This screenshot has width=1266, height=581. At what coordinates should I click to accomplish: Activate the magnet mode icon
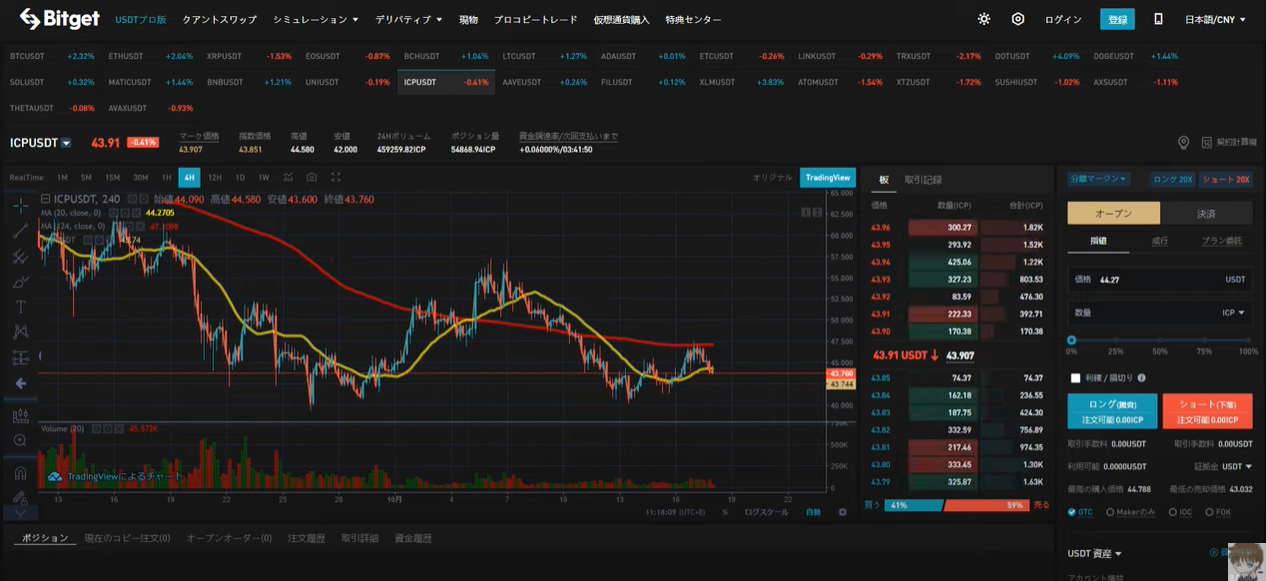[20, 473]
